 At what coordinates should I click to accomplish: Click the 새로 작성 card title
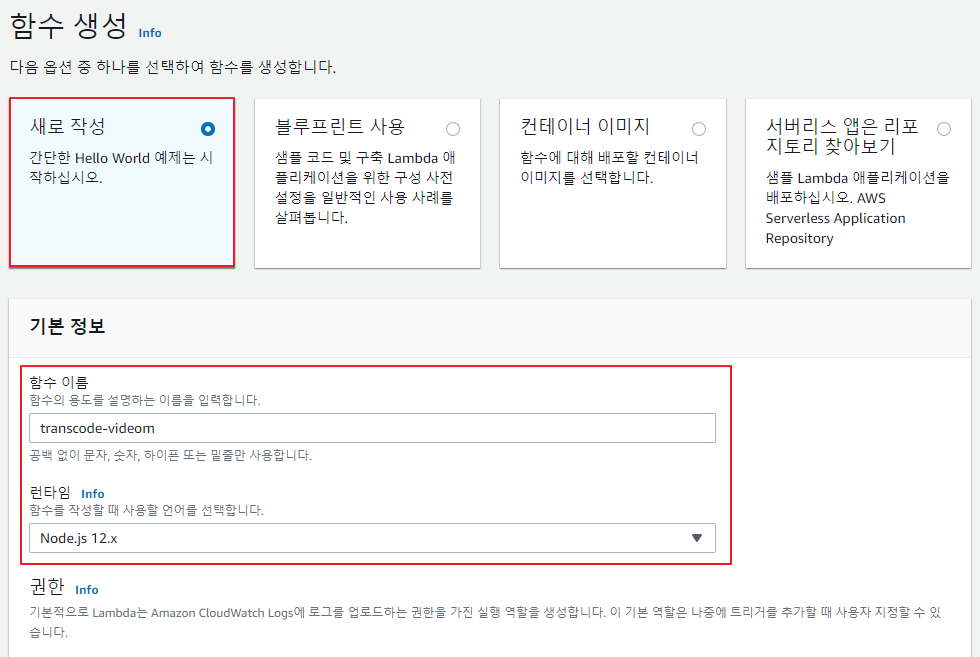68,127
